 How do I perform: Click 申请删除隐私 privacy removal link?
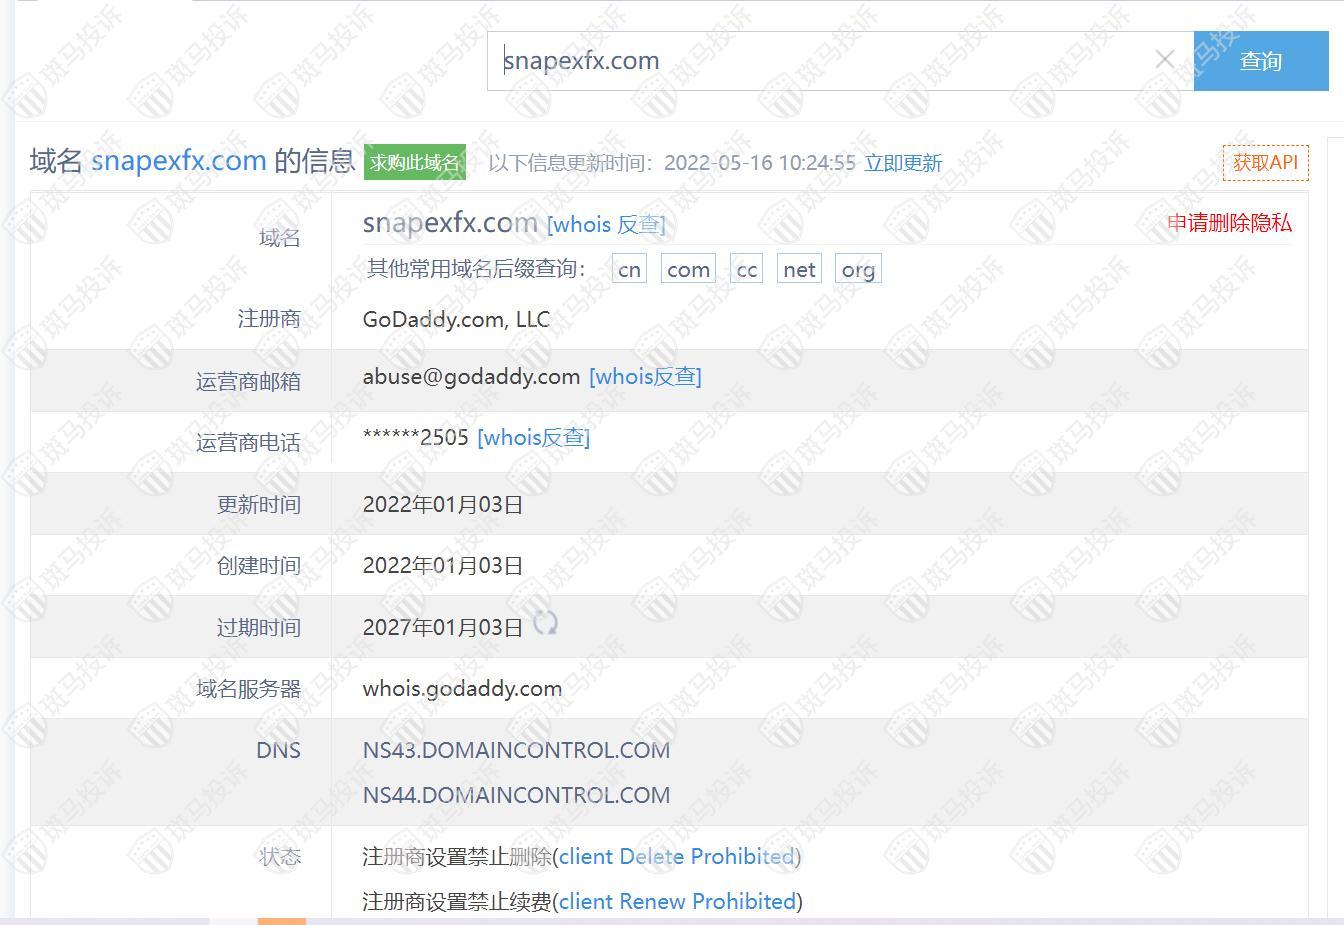pos(1229,224)
